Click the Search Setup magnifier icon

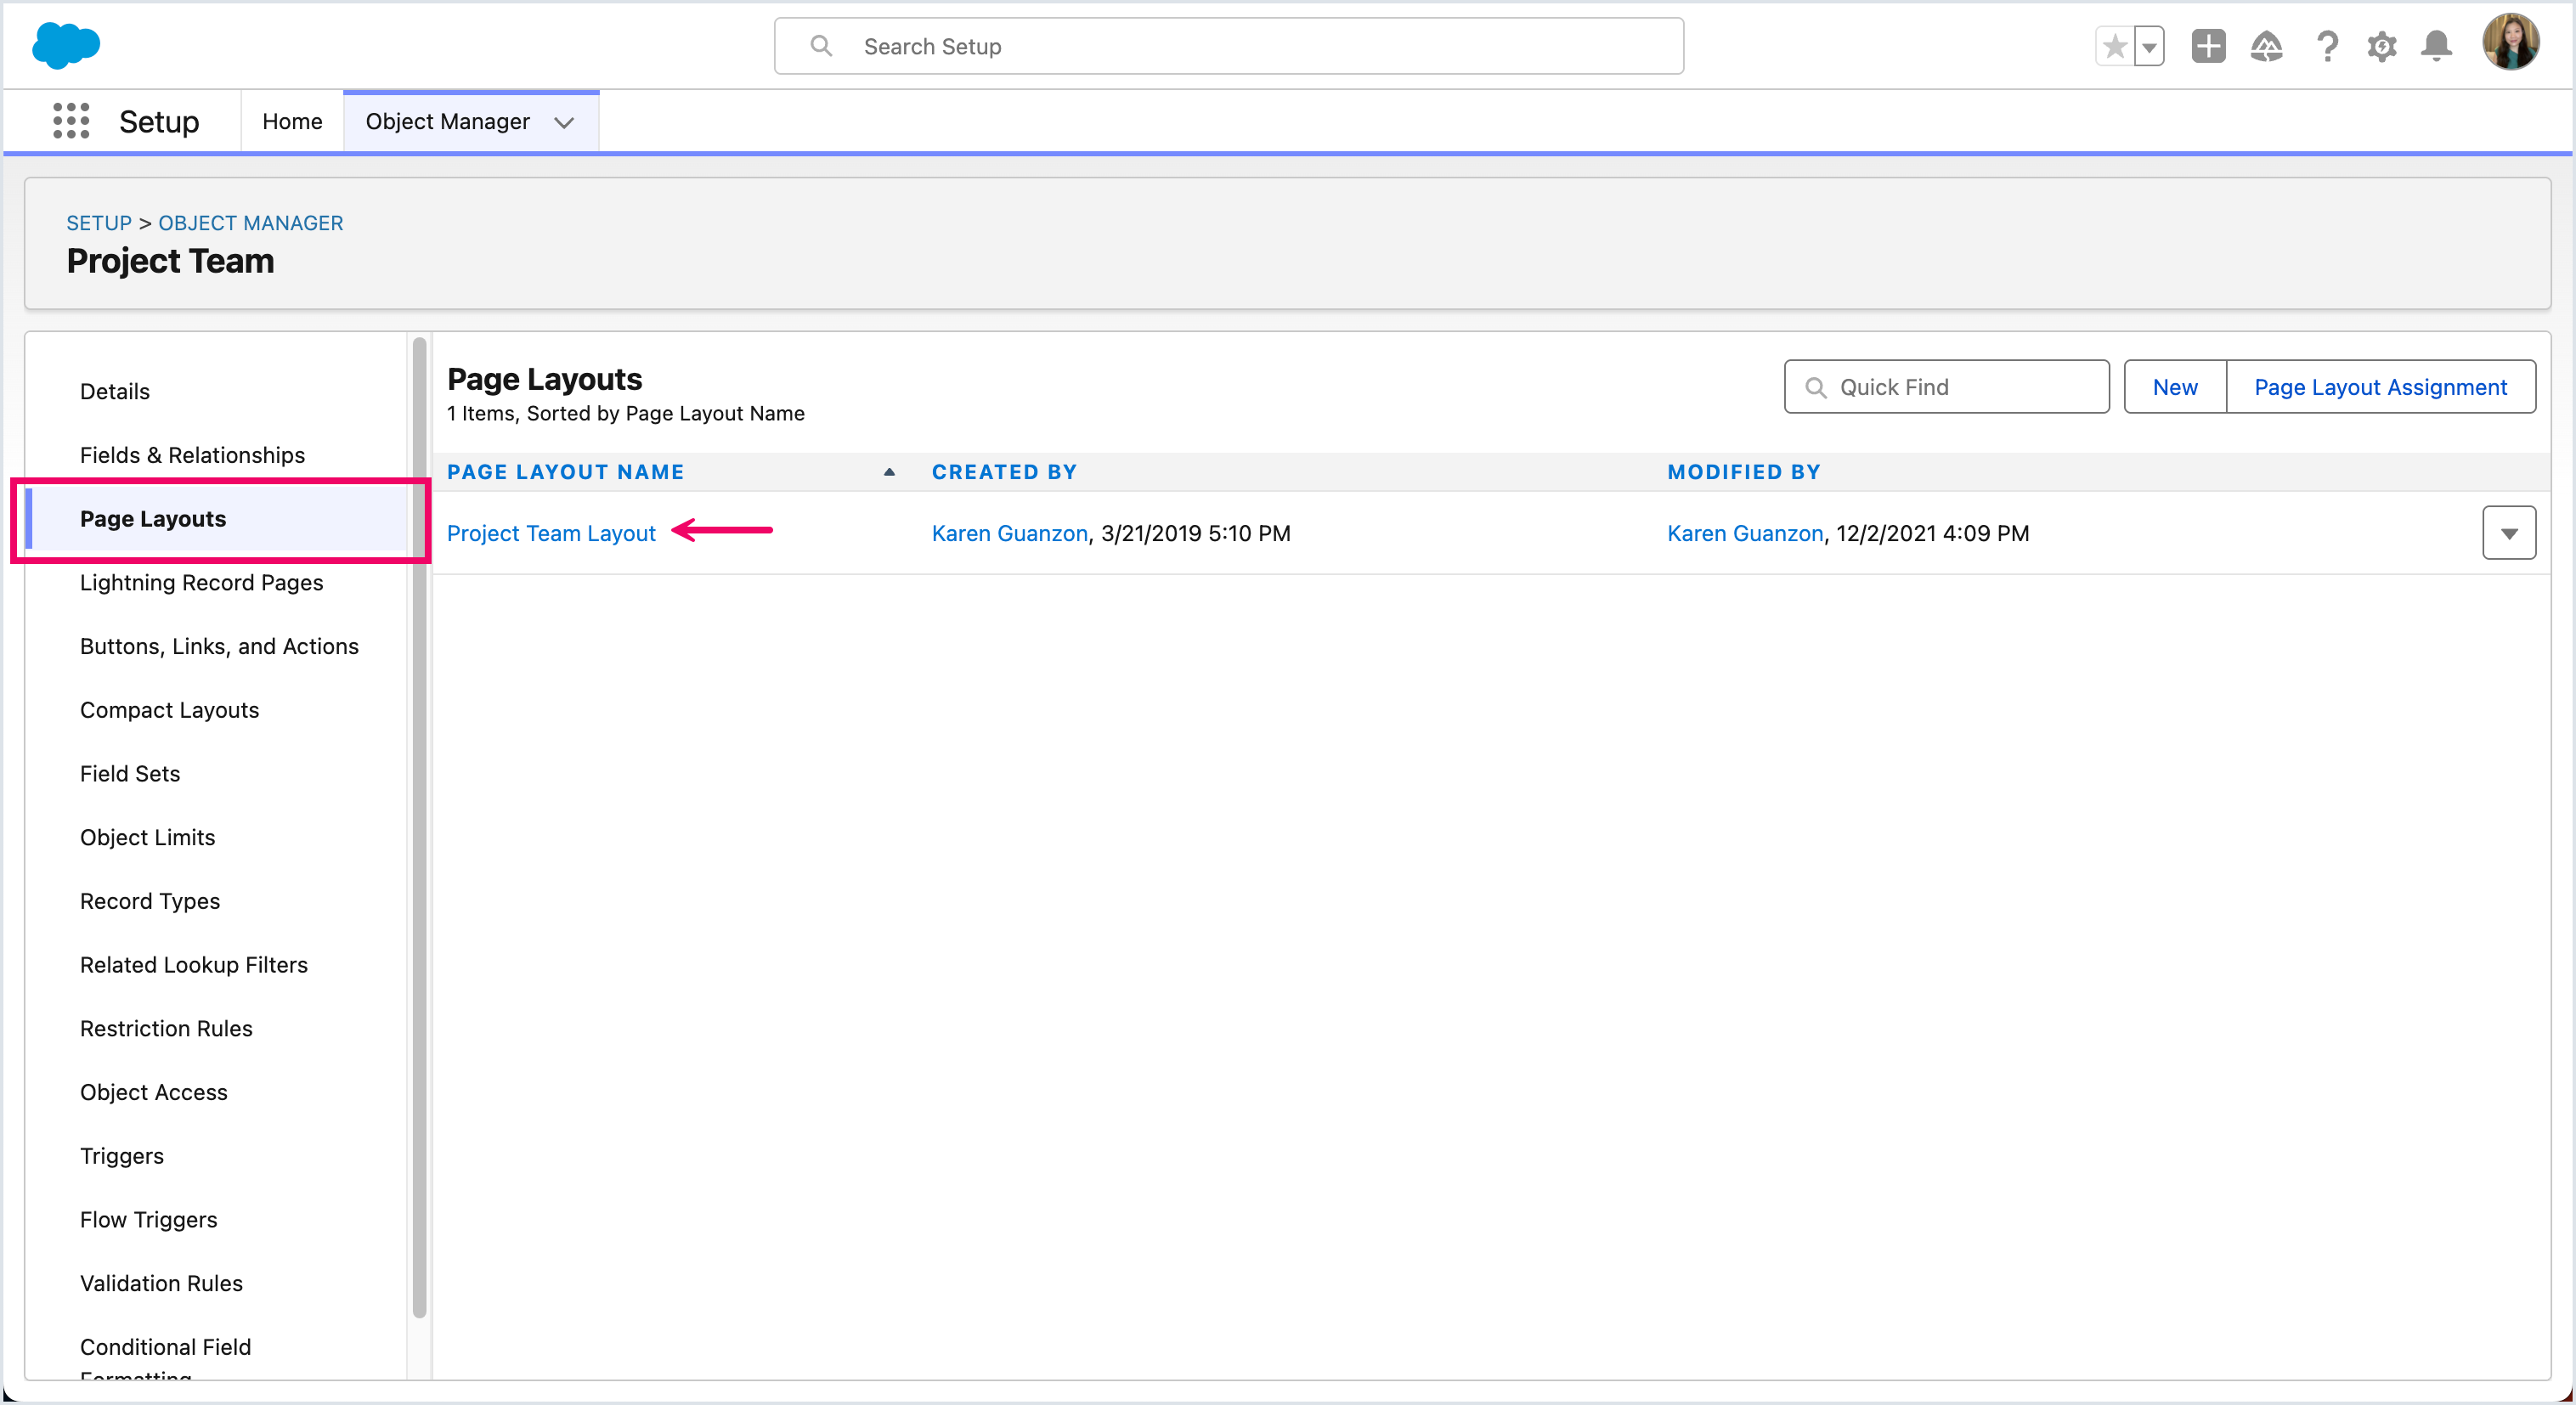[821, 46]
